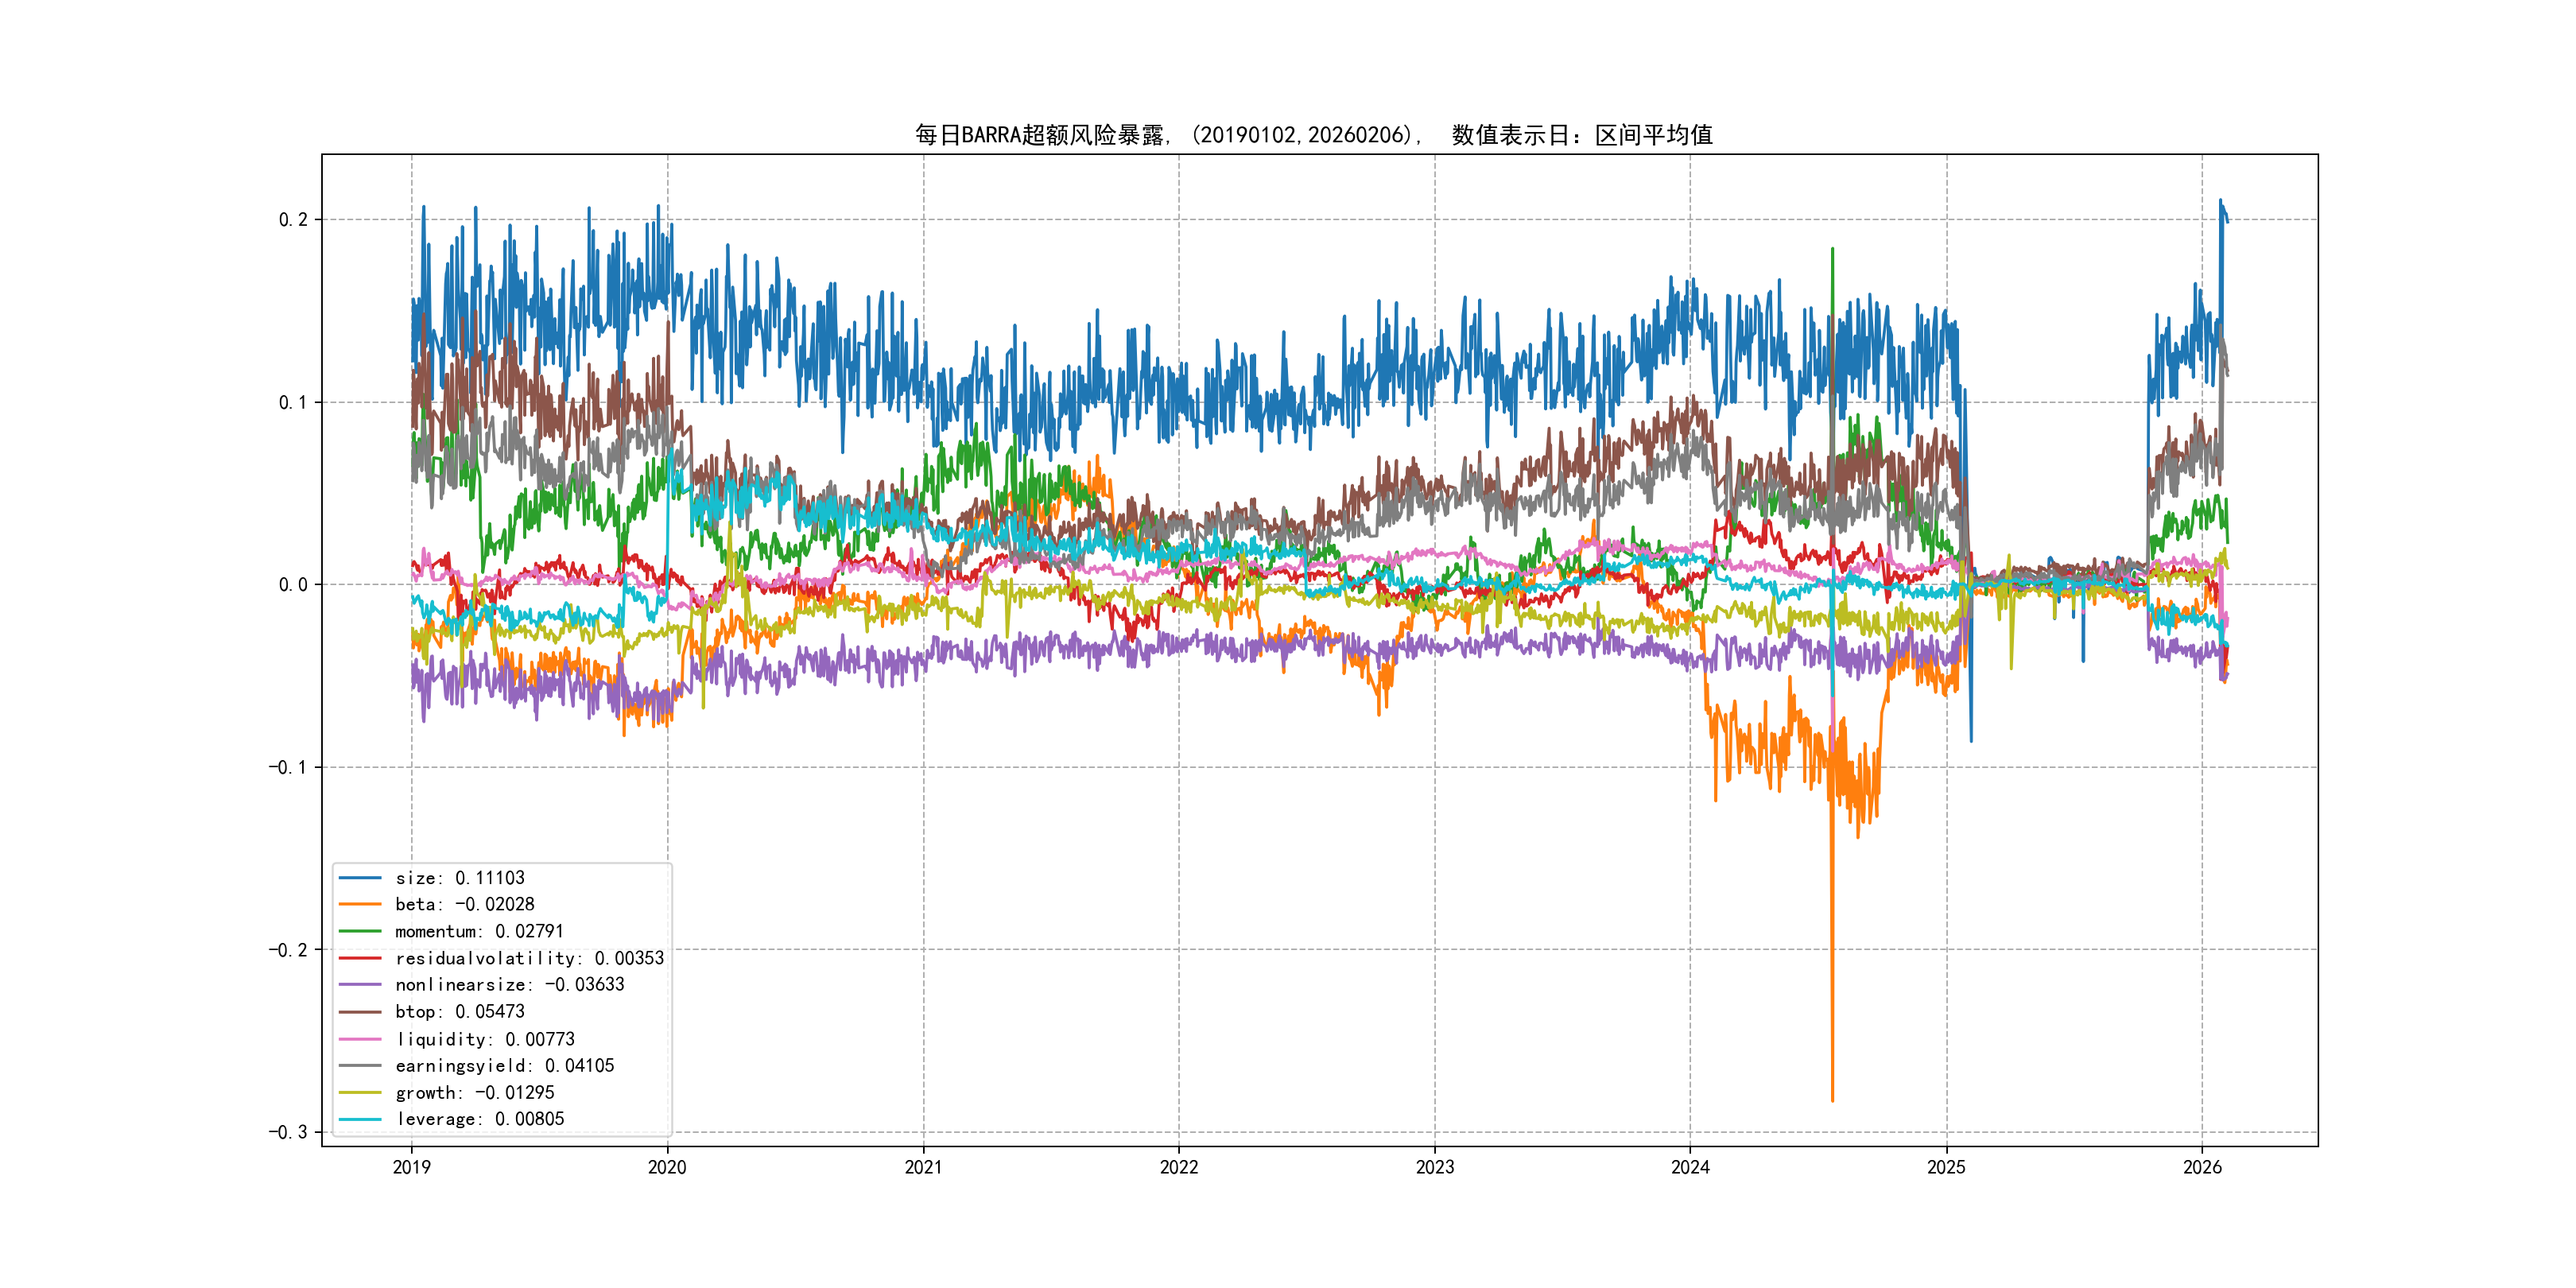Select the 'earningsyield: 0.04105' legend text
This screenshot has height=1288, width=2576.
tap(504, 1066)
